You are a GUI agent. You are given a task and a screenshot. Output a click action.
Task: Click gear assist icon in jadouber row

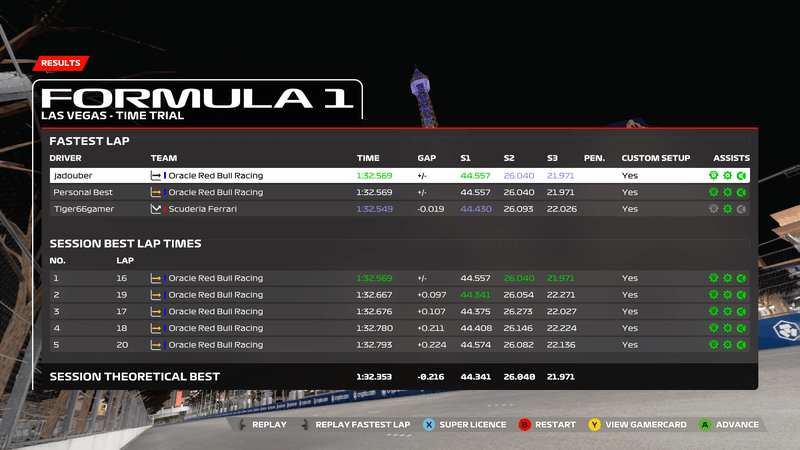point(728,176)
